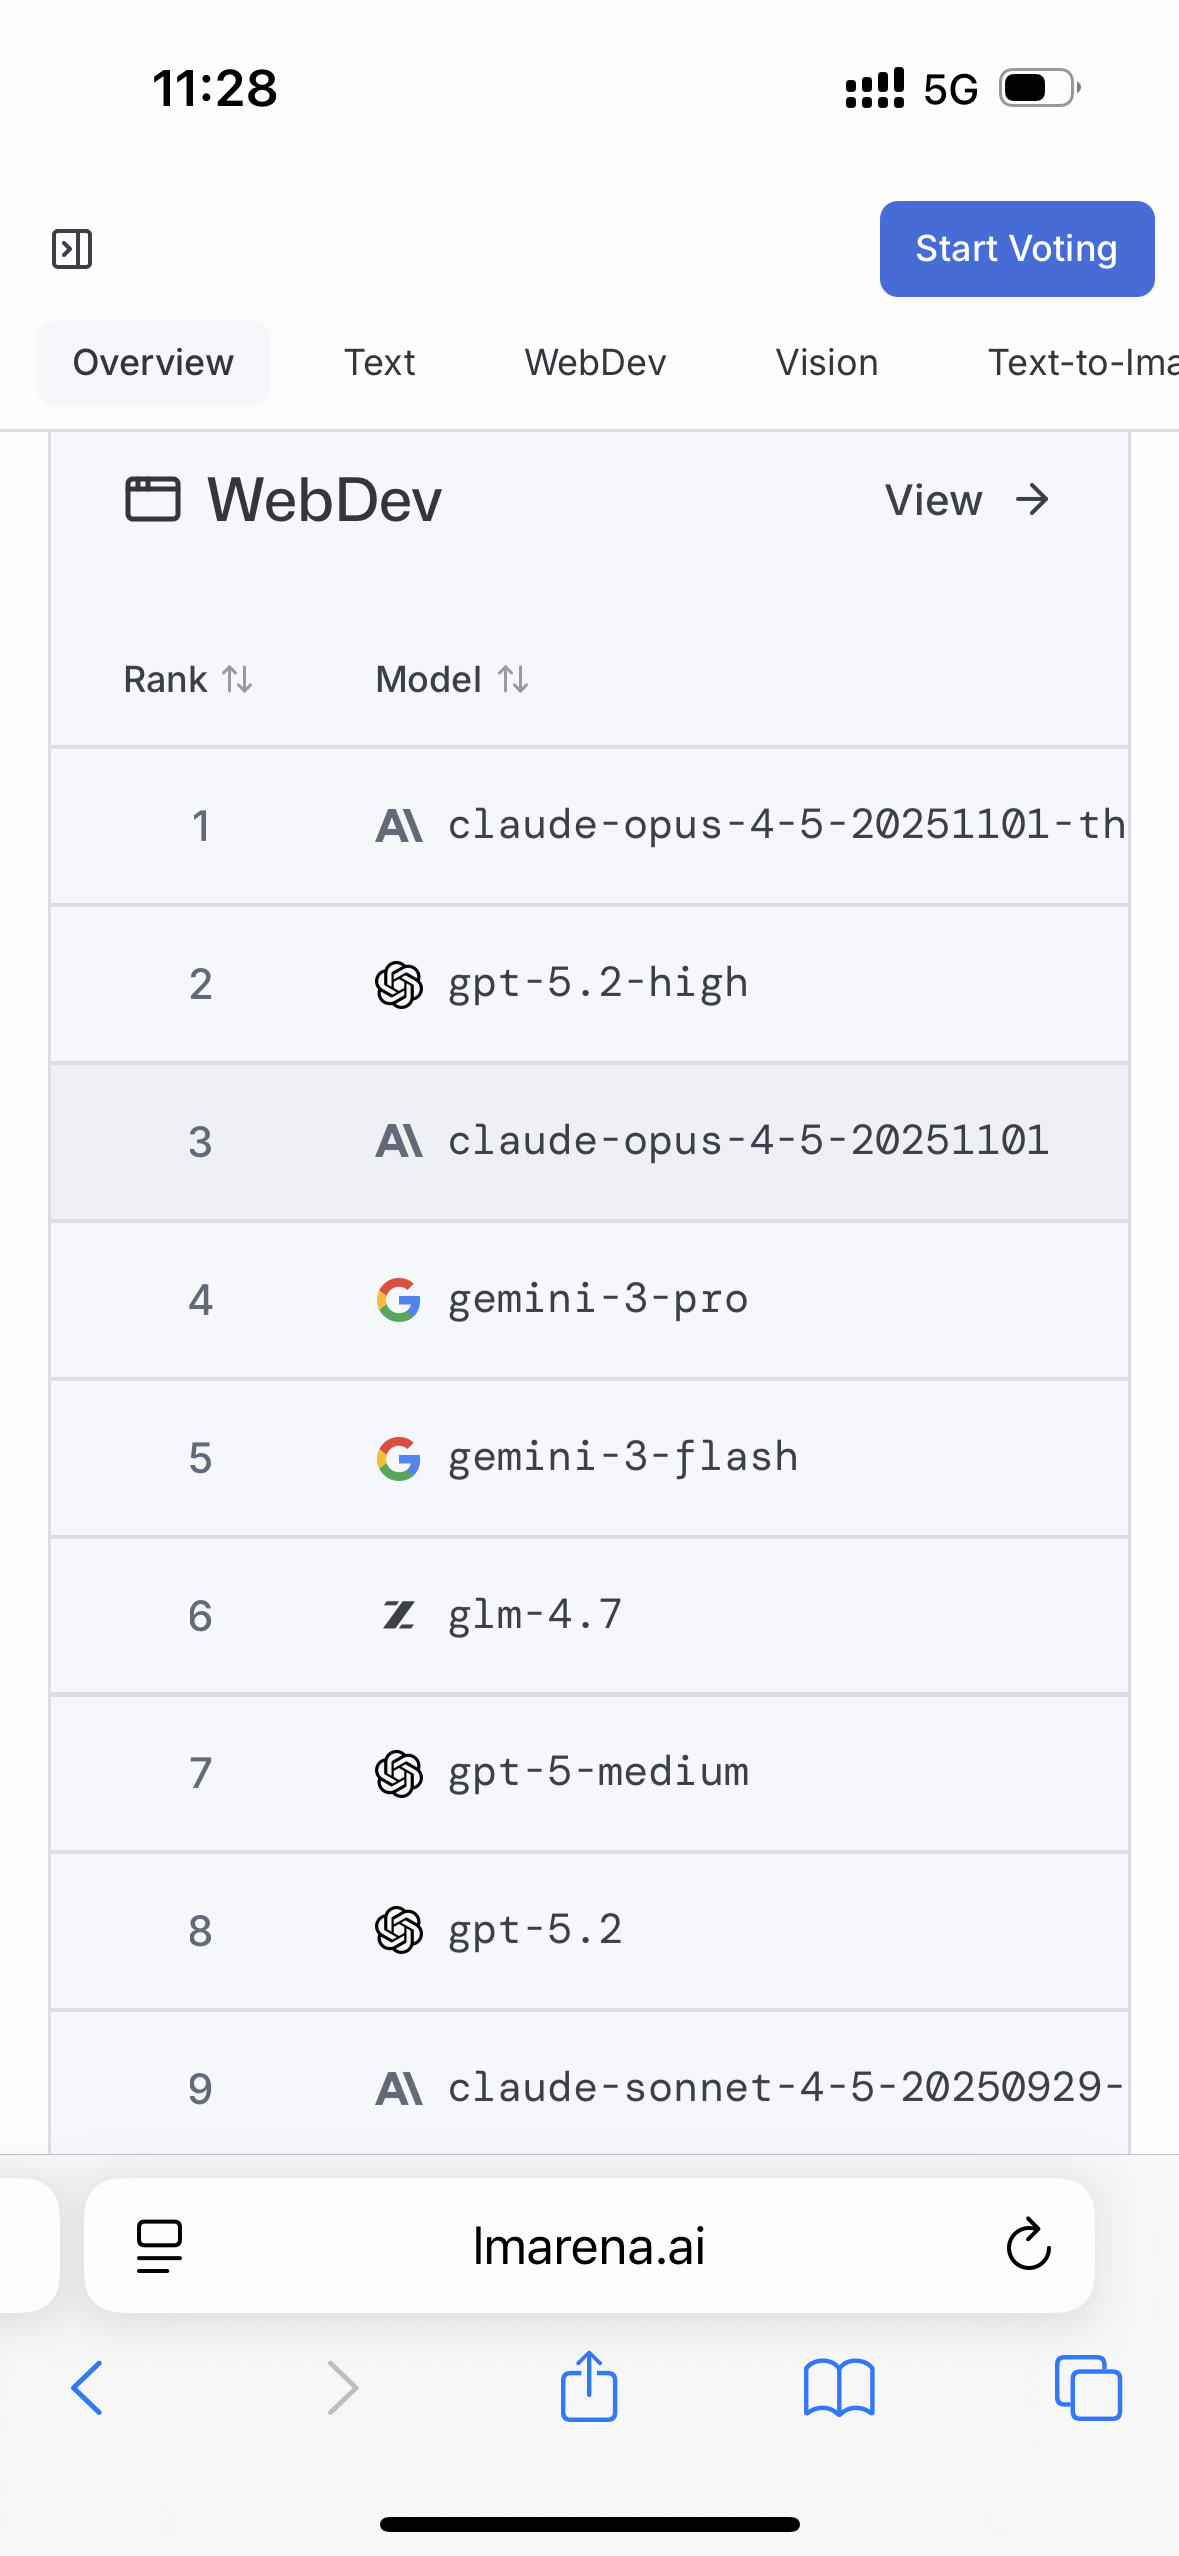Tap the Safari reload page icon

tap(1028, 2246)
